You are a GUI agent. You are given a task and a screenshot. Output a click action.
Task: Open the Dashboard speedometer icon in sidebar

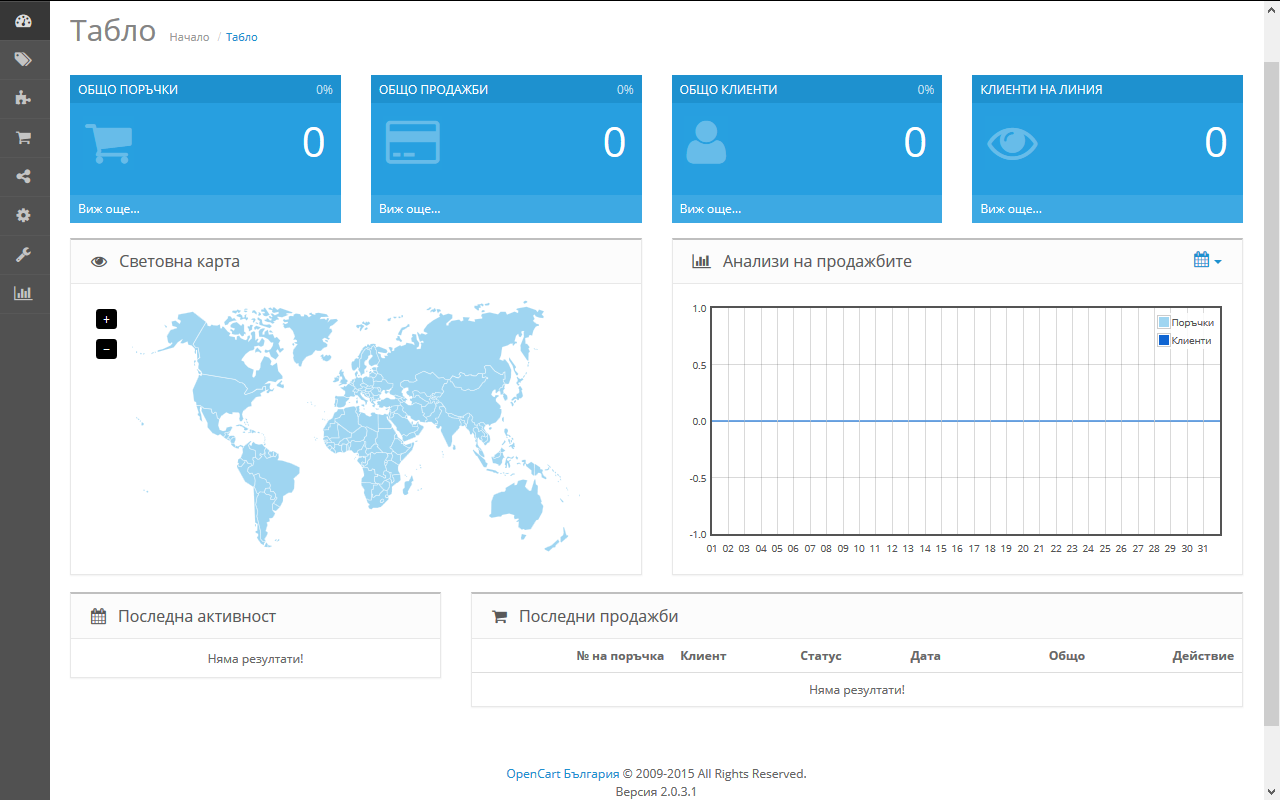pyautogui.click(x=24, y=20)
